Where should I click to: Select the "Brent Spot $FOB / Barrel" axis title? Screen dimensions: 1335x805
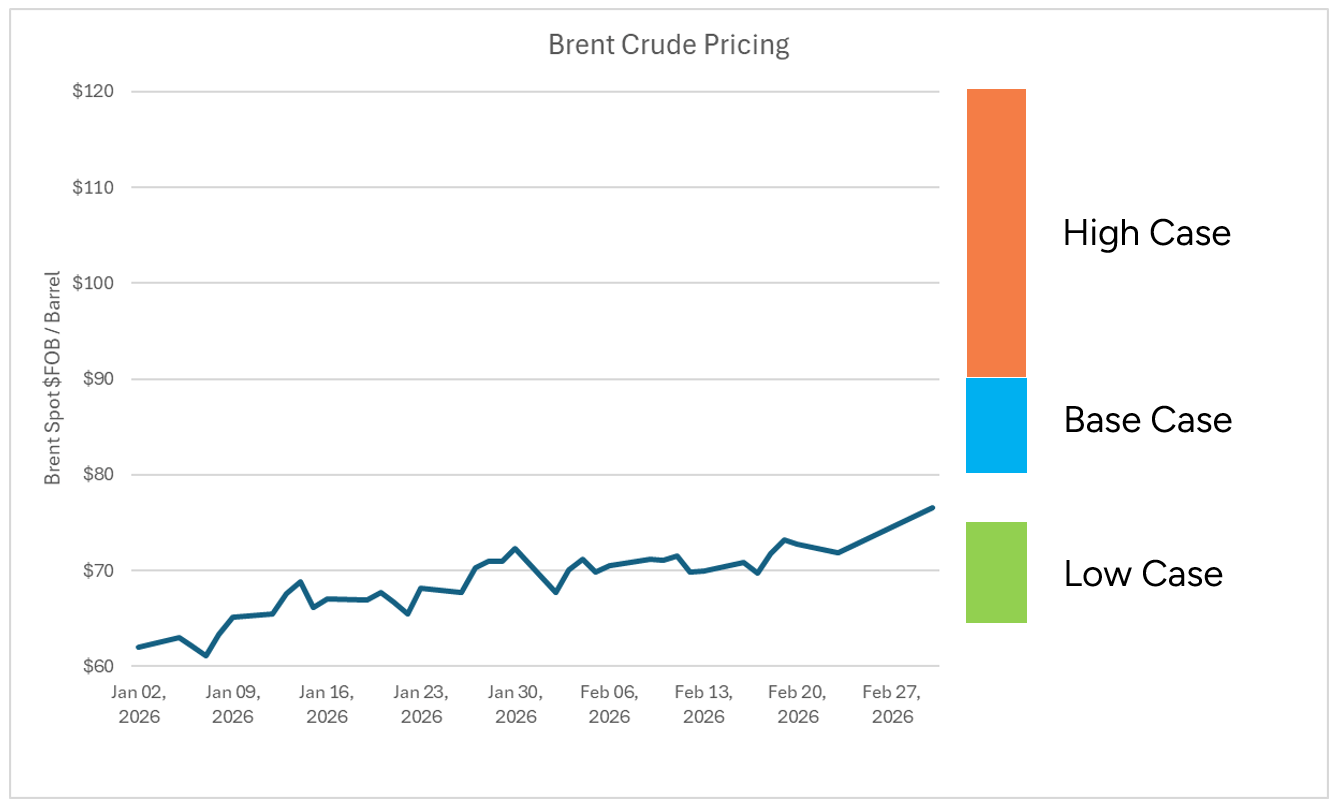53,378
